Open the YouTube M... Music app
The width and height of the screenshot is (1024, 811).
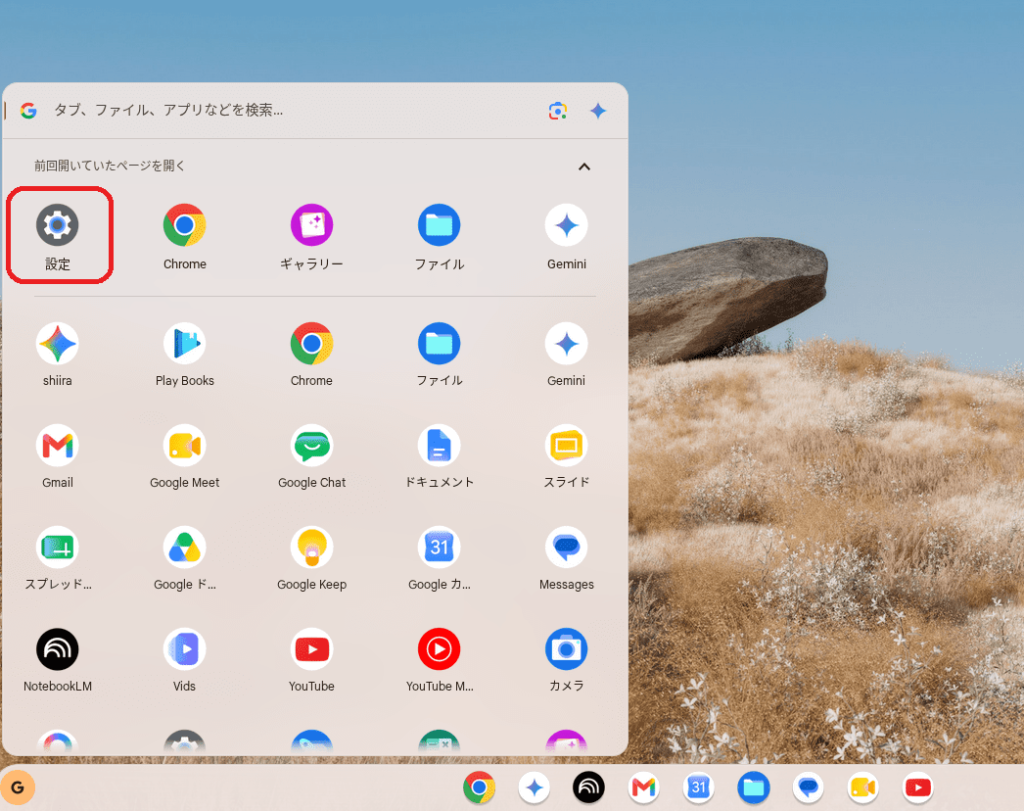coord(439,660)
